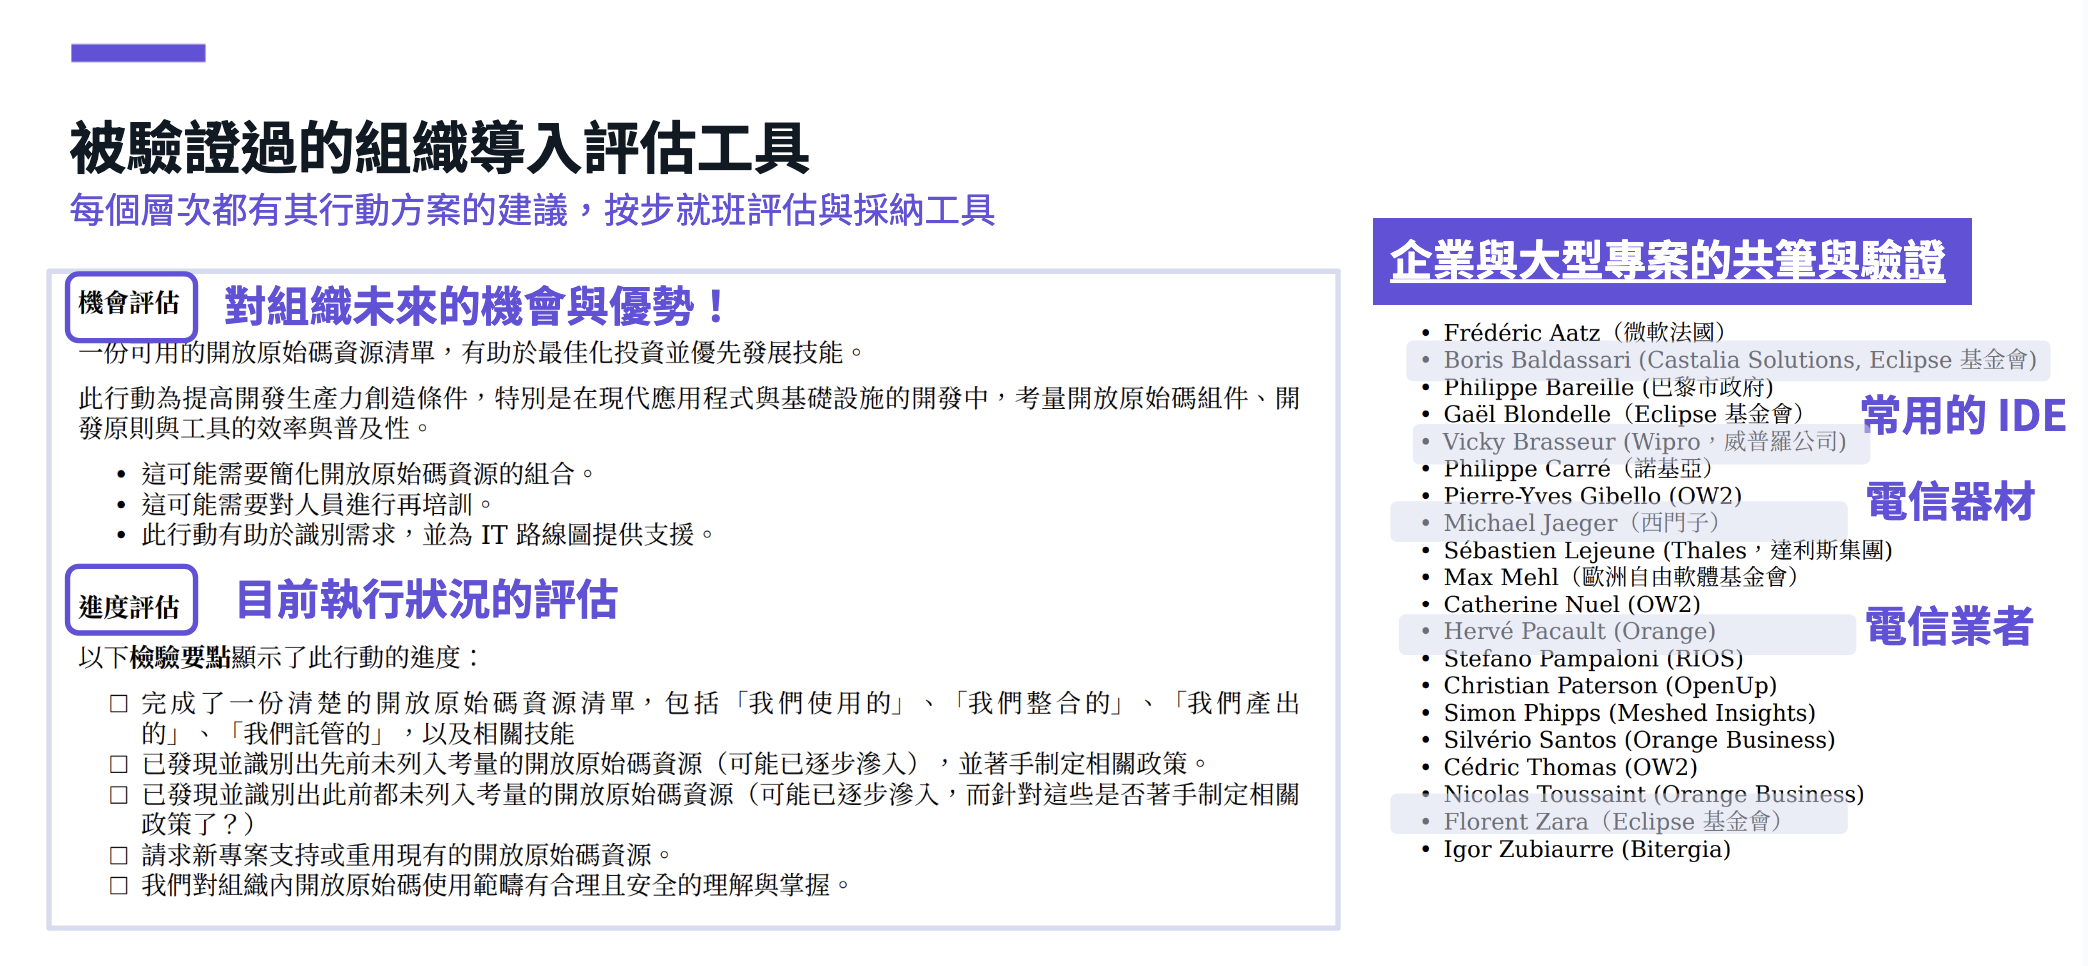Open the 企業與大型專案的共筆與驗證 underlined heading link
The image size is (2088, 966).
point(1667,261)
